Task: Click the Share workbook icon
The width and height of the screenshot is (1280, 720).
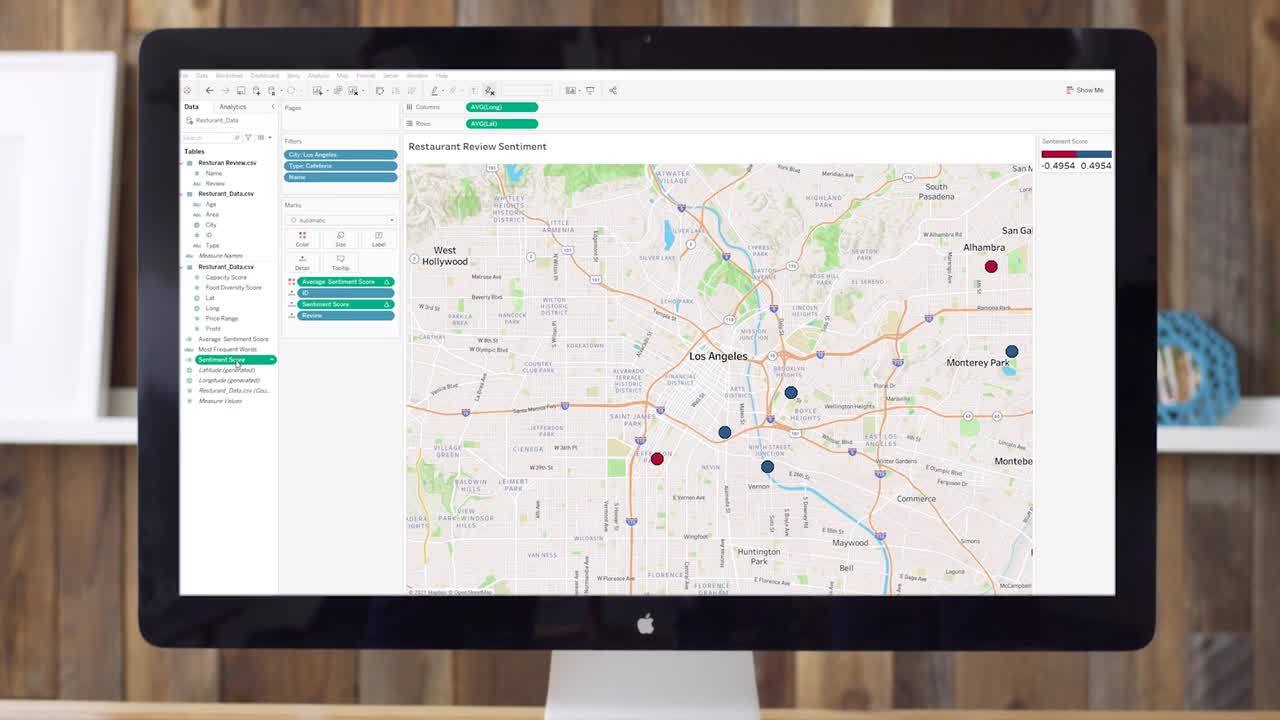Action: point(612,91)
